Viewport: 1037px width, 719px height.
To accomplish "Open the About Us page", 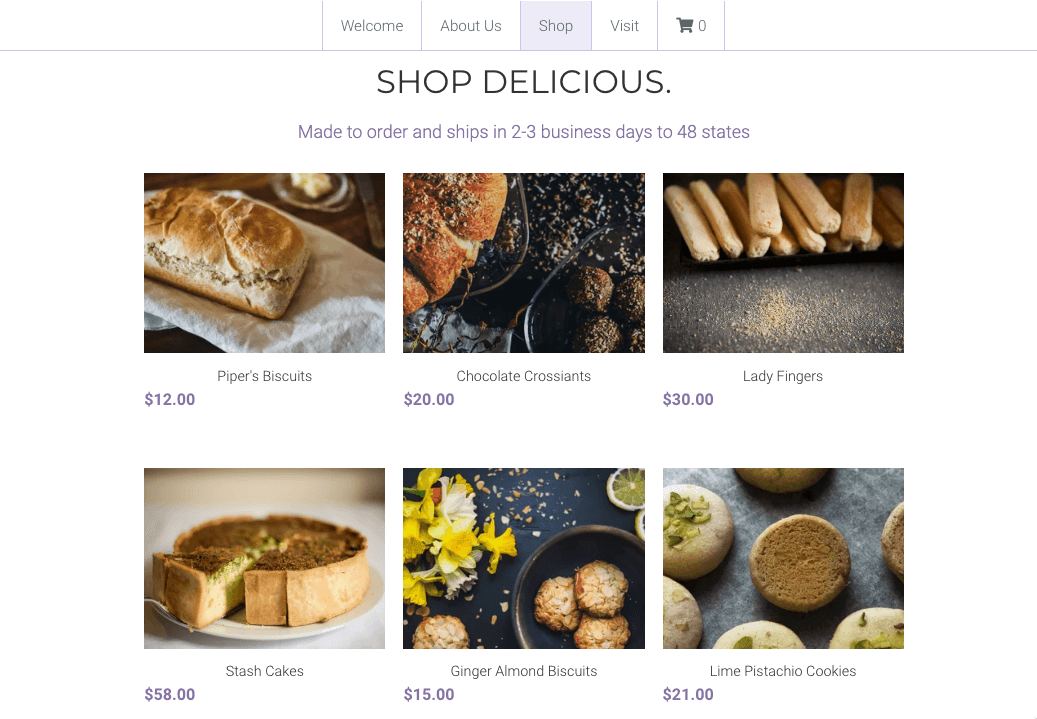I will (470, 26).
